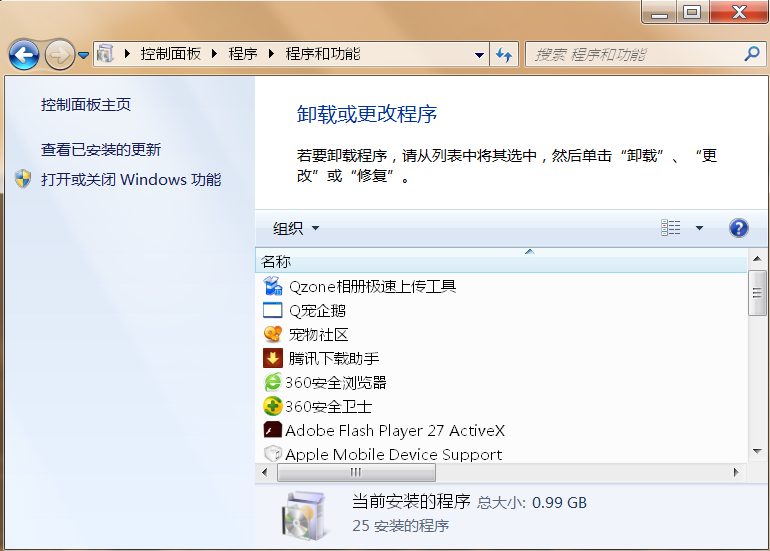Open recent pages dropdown next to Forward
770x551 pixels.
[x=83, y=55]
